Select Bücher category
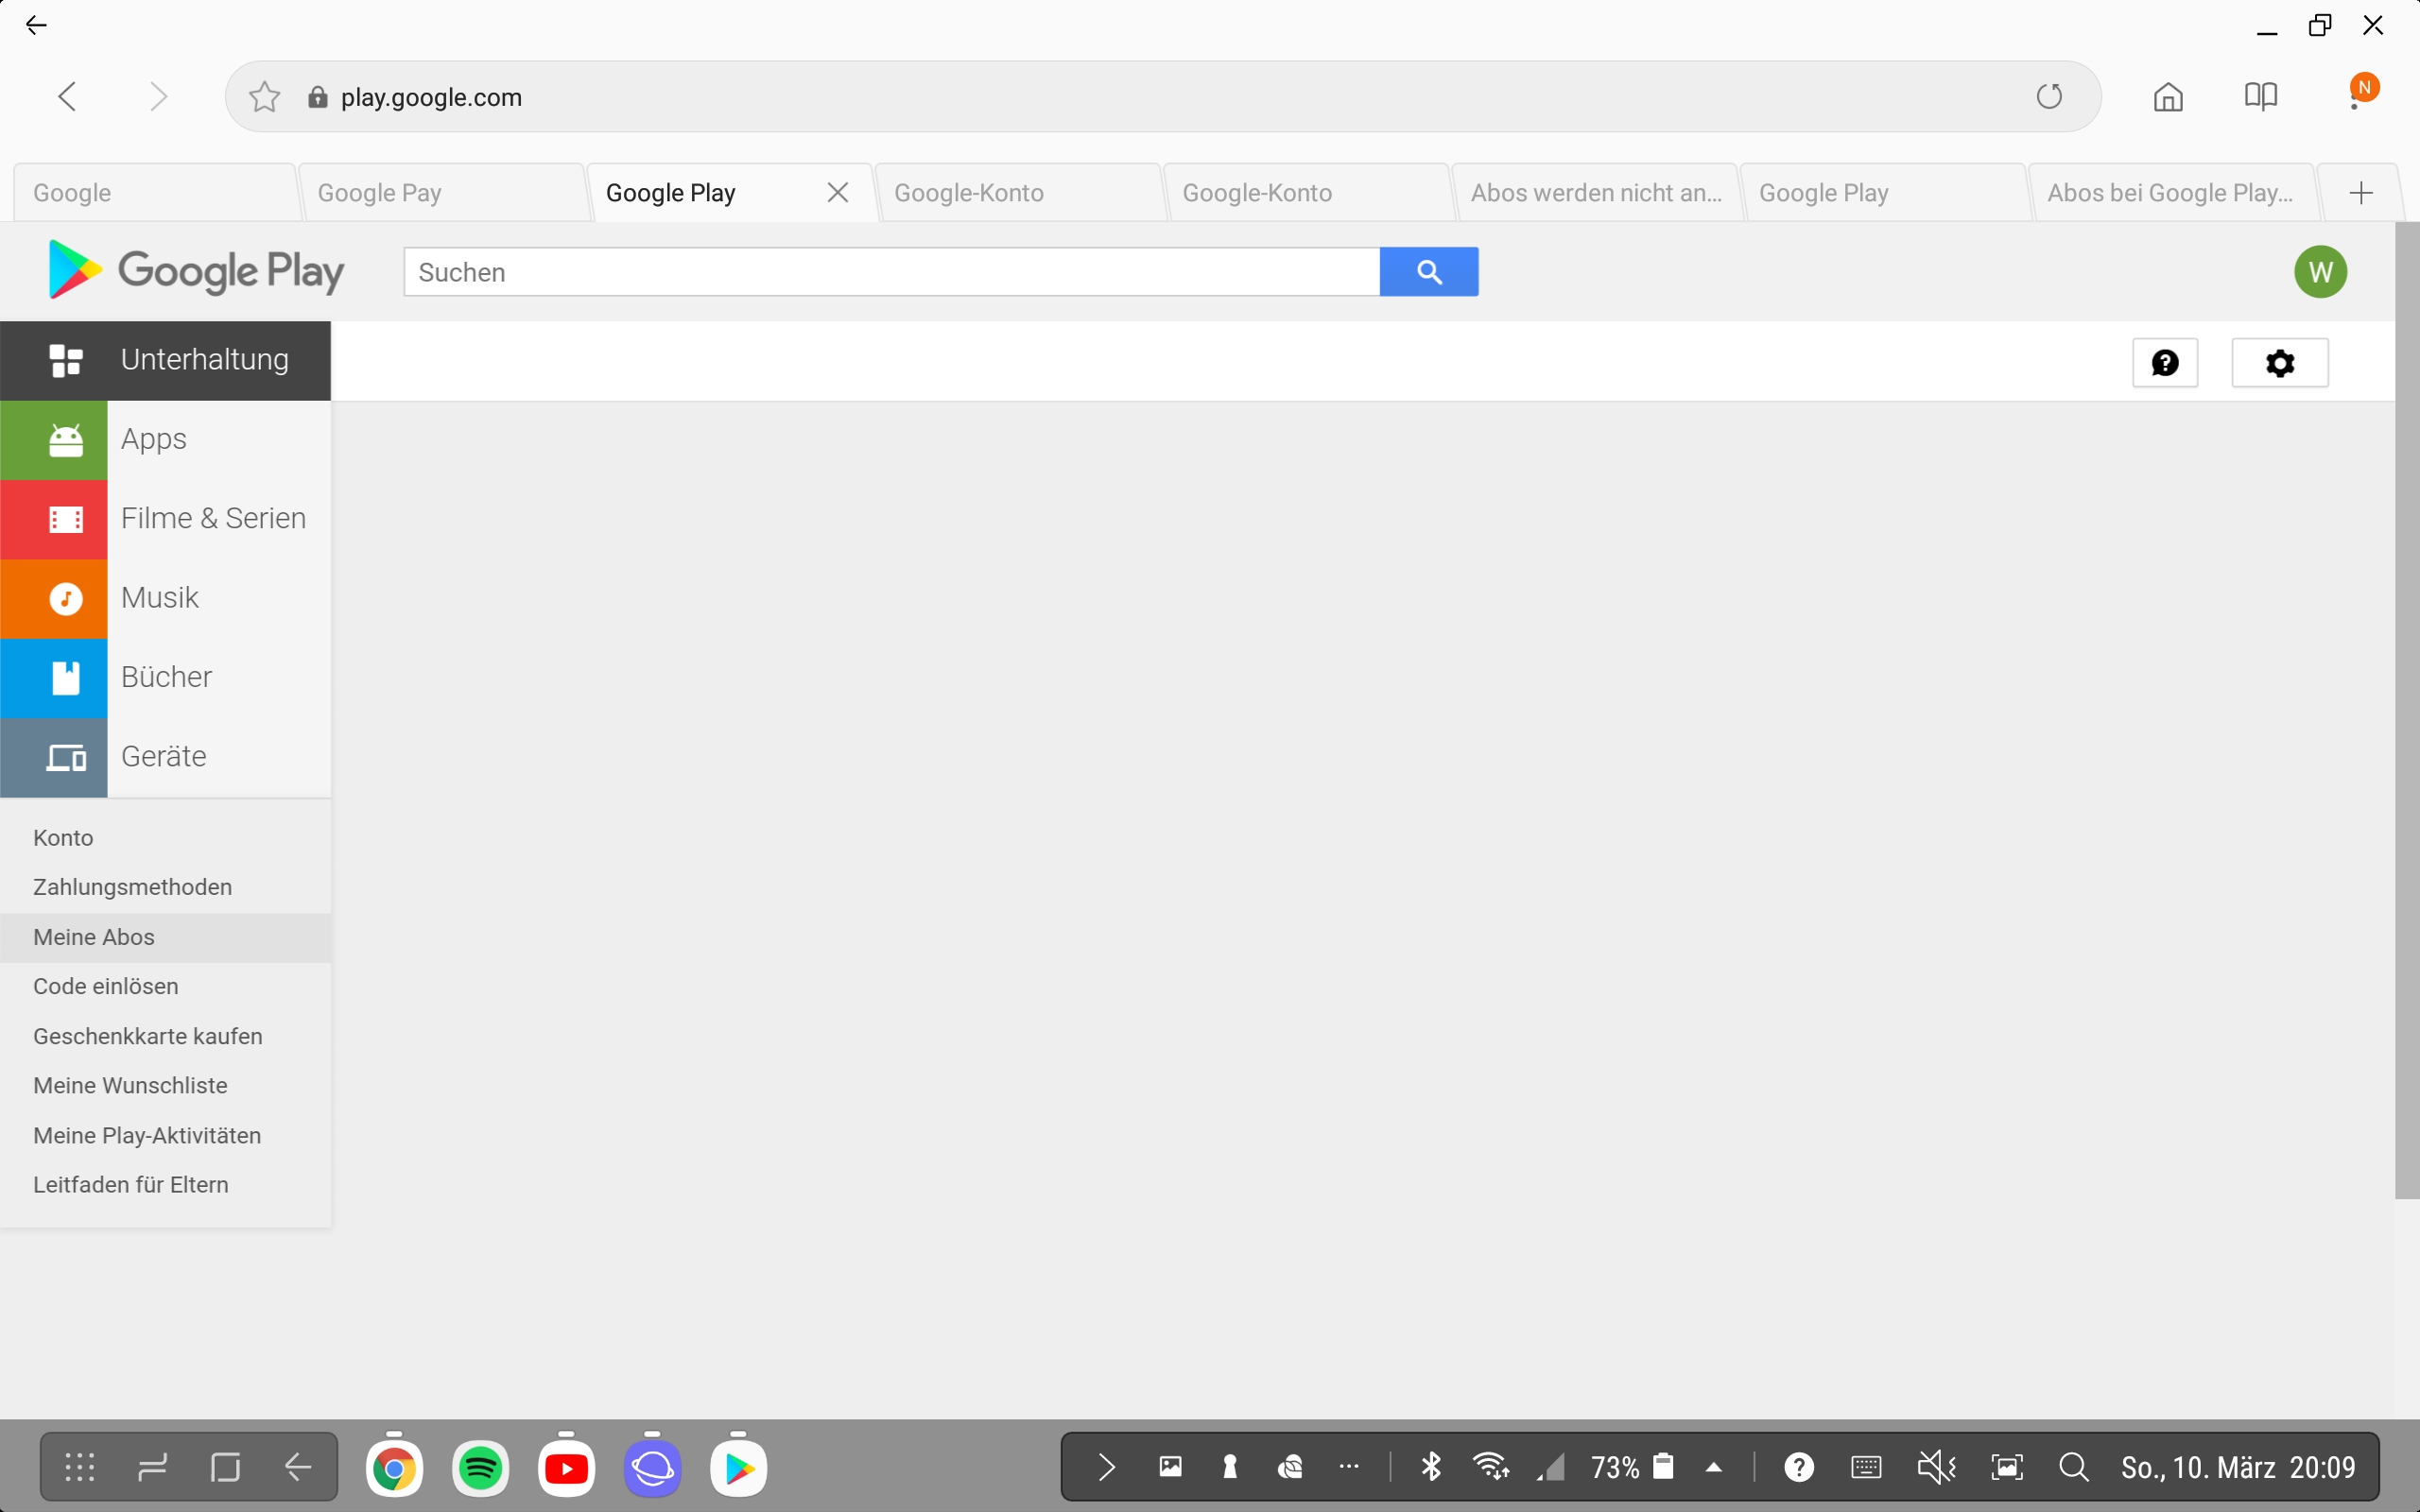Viewport: 2420px width, 1512px height. 166,678
